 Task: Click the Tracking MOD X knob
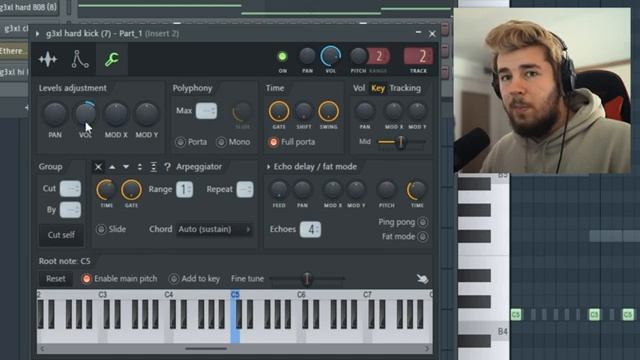[393, 111]
